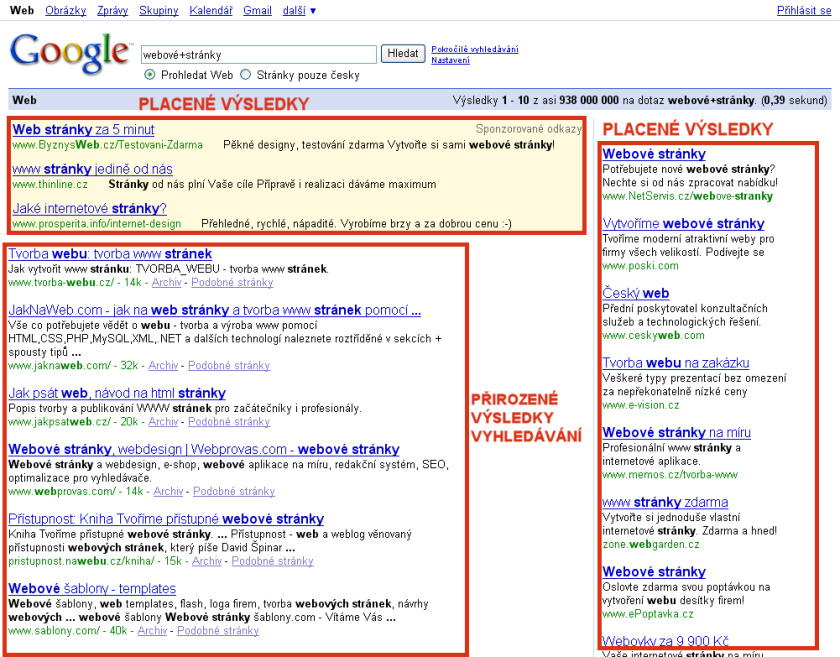Open the ad Jaké internetové stránky?
Viewport: 840px width, 657px height.
coord(89,208)
